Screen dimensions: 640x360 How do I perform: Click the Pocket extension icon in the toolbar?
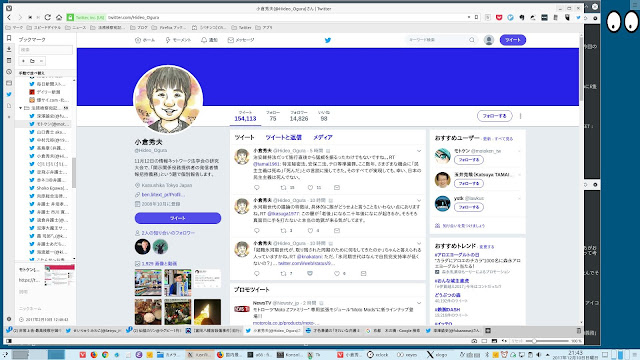499,18
